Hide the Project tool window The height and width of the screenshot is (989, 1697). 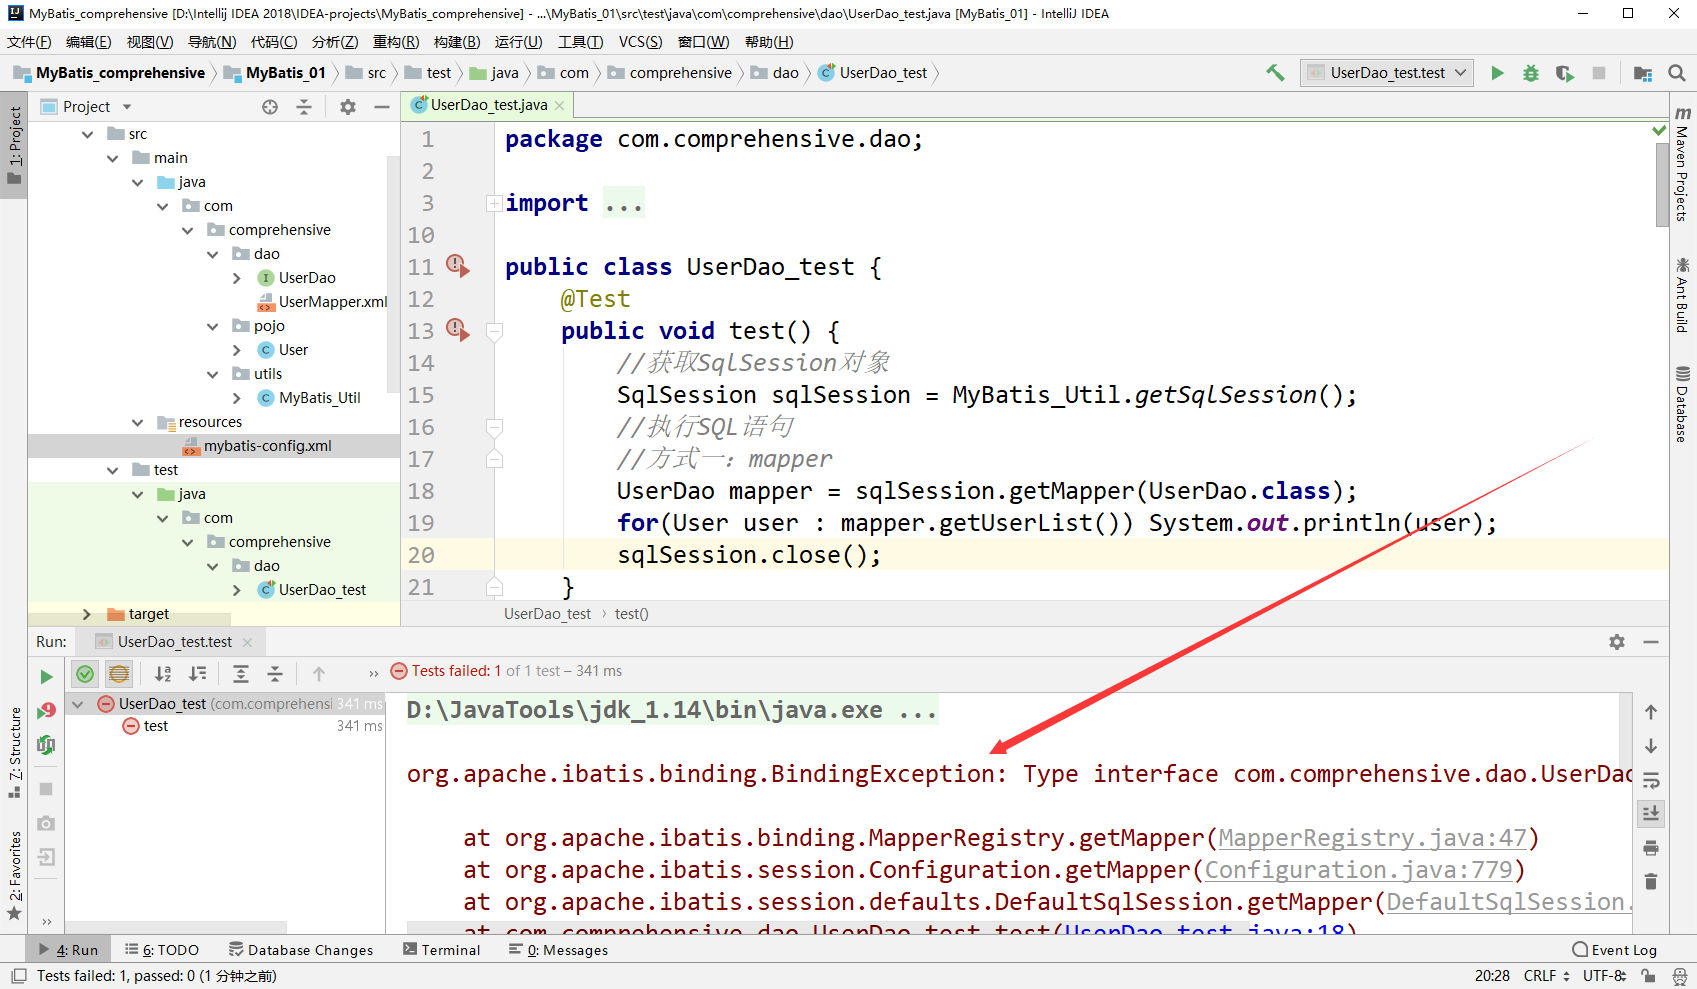click(x=382, y=107)
